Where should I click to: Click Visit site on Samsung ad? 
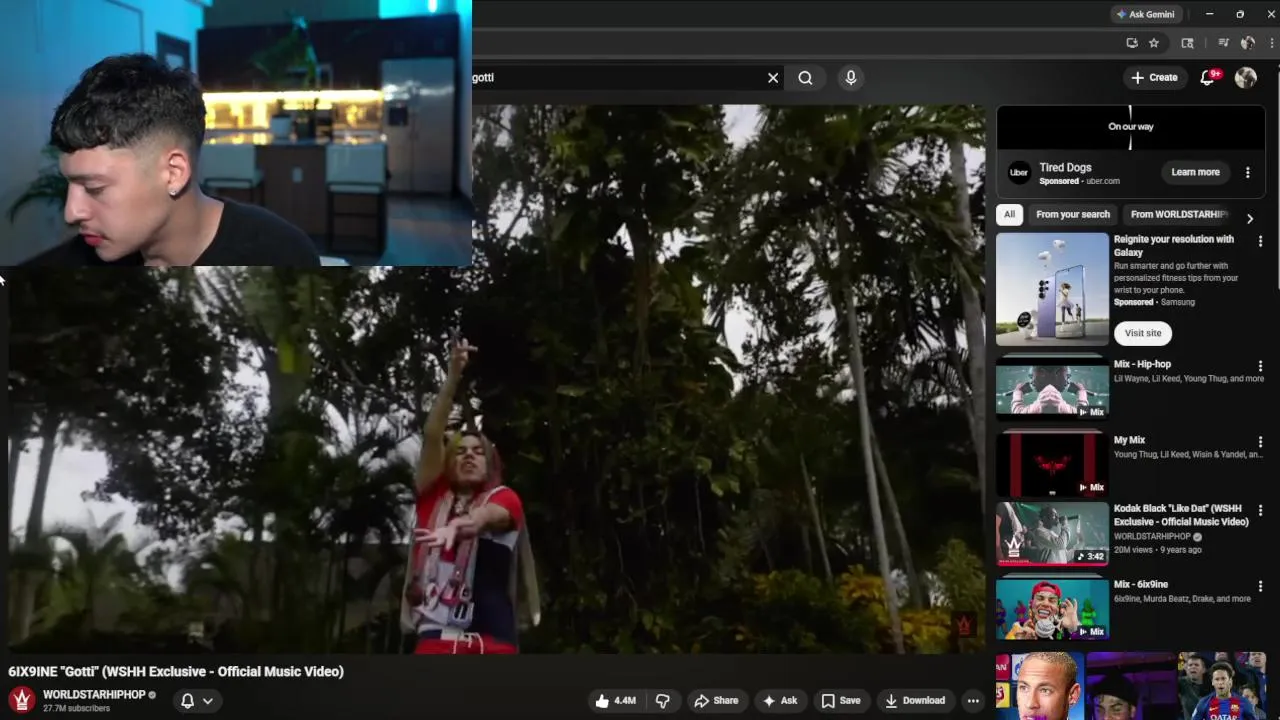click(1143, 333)
